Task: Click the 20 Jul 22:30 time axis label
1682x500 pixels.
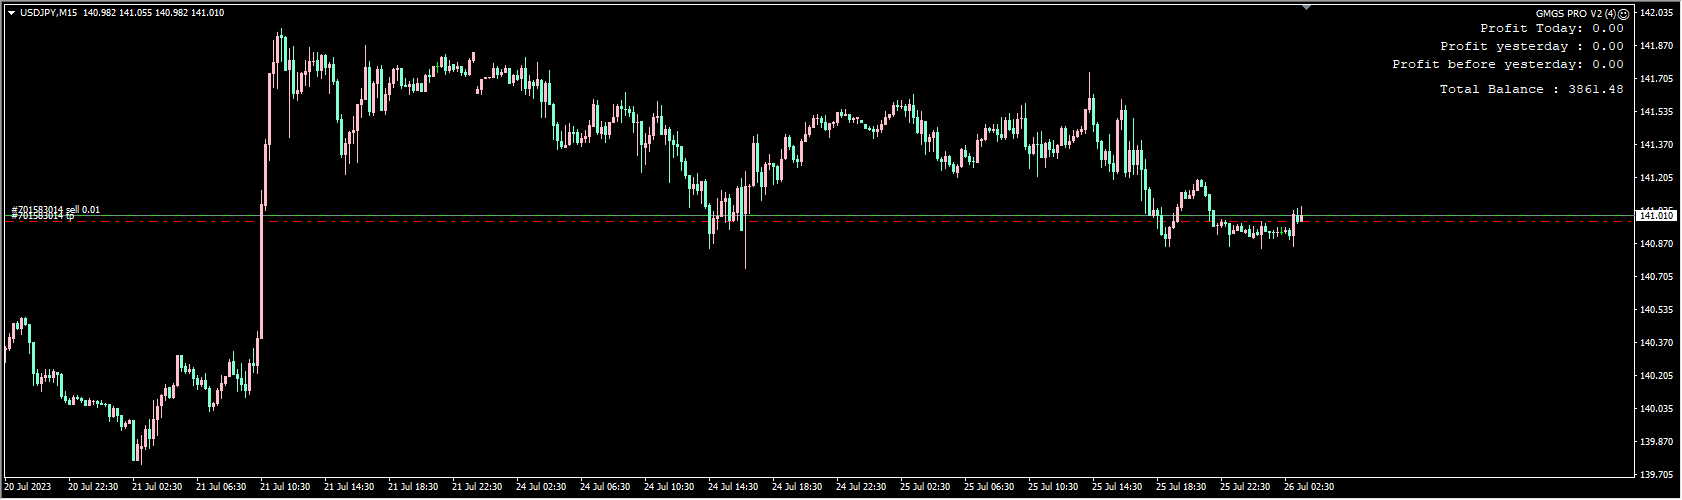Action: (x=93, y=487)
